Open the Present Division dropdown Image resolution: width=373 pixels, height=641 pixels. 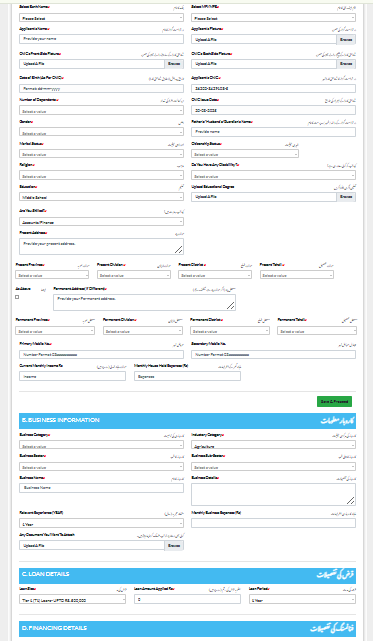click(x=134, y=275)
